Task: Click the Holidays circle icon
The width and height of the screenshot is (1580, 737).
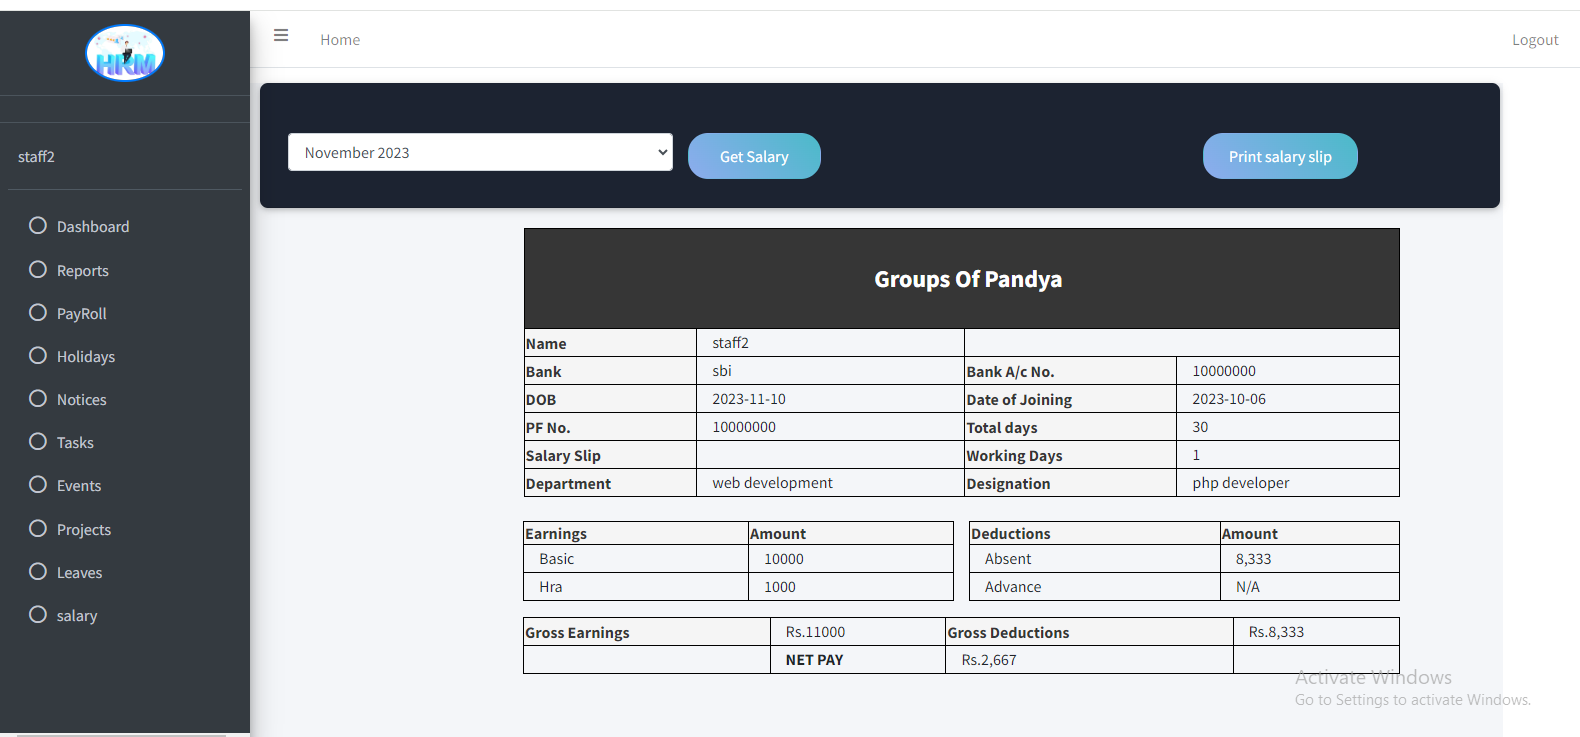Action: point(38,355)
